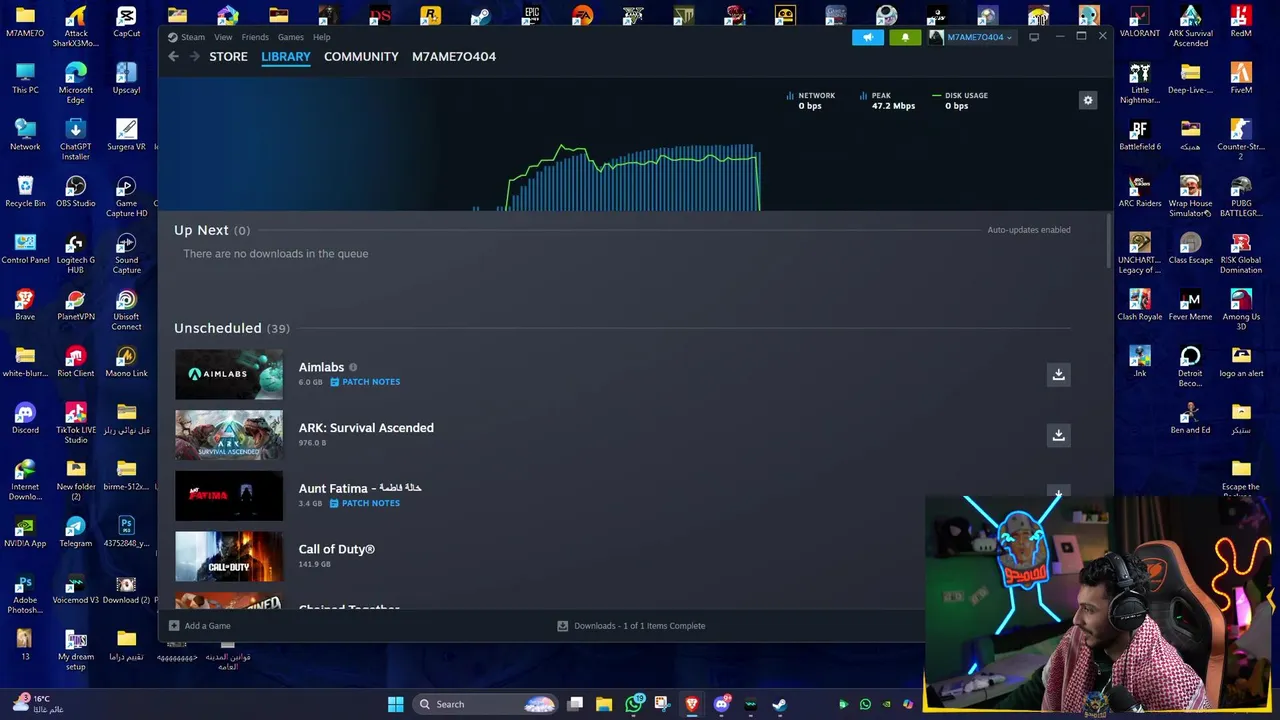1280x720 pixels.
Task: Click download icon for ARK: Survival Ascended
Action: (1058, 435)
